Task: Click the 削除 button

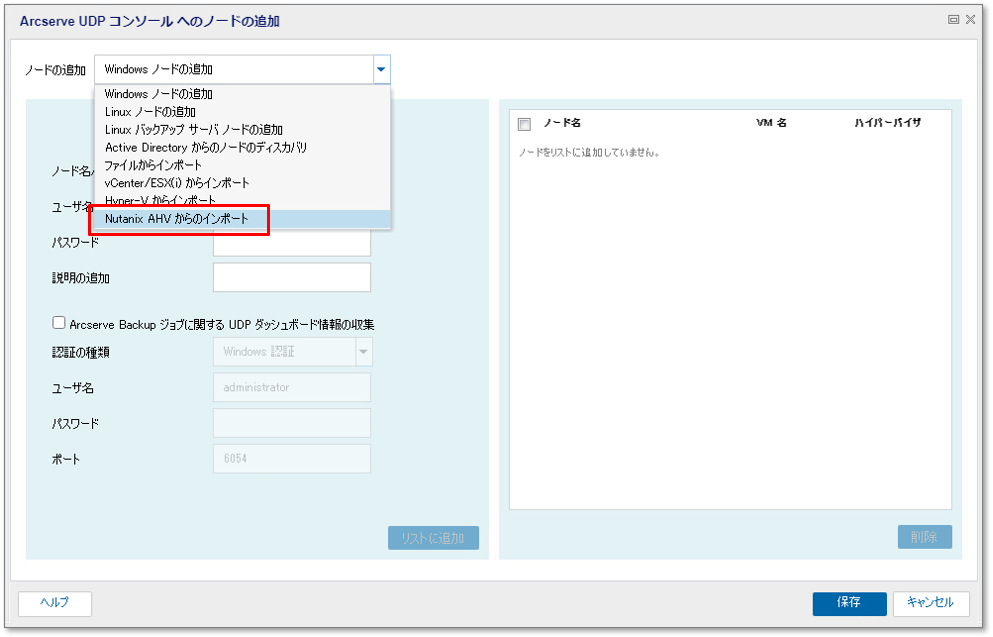Action: [x=925, y=537]
